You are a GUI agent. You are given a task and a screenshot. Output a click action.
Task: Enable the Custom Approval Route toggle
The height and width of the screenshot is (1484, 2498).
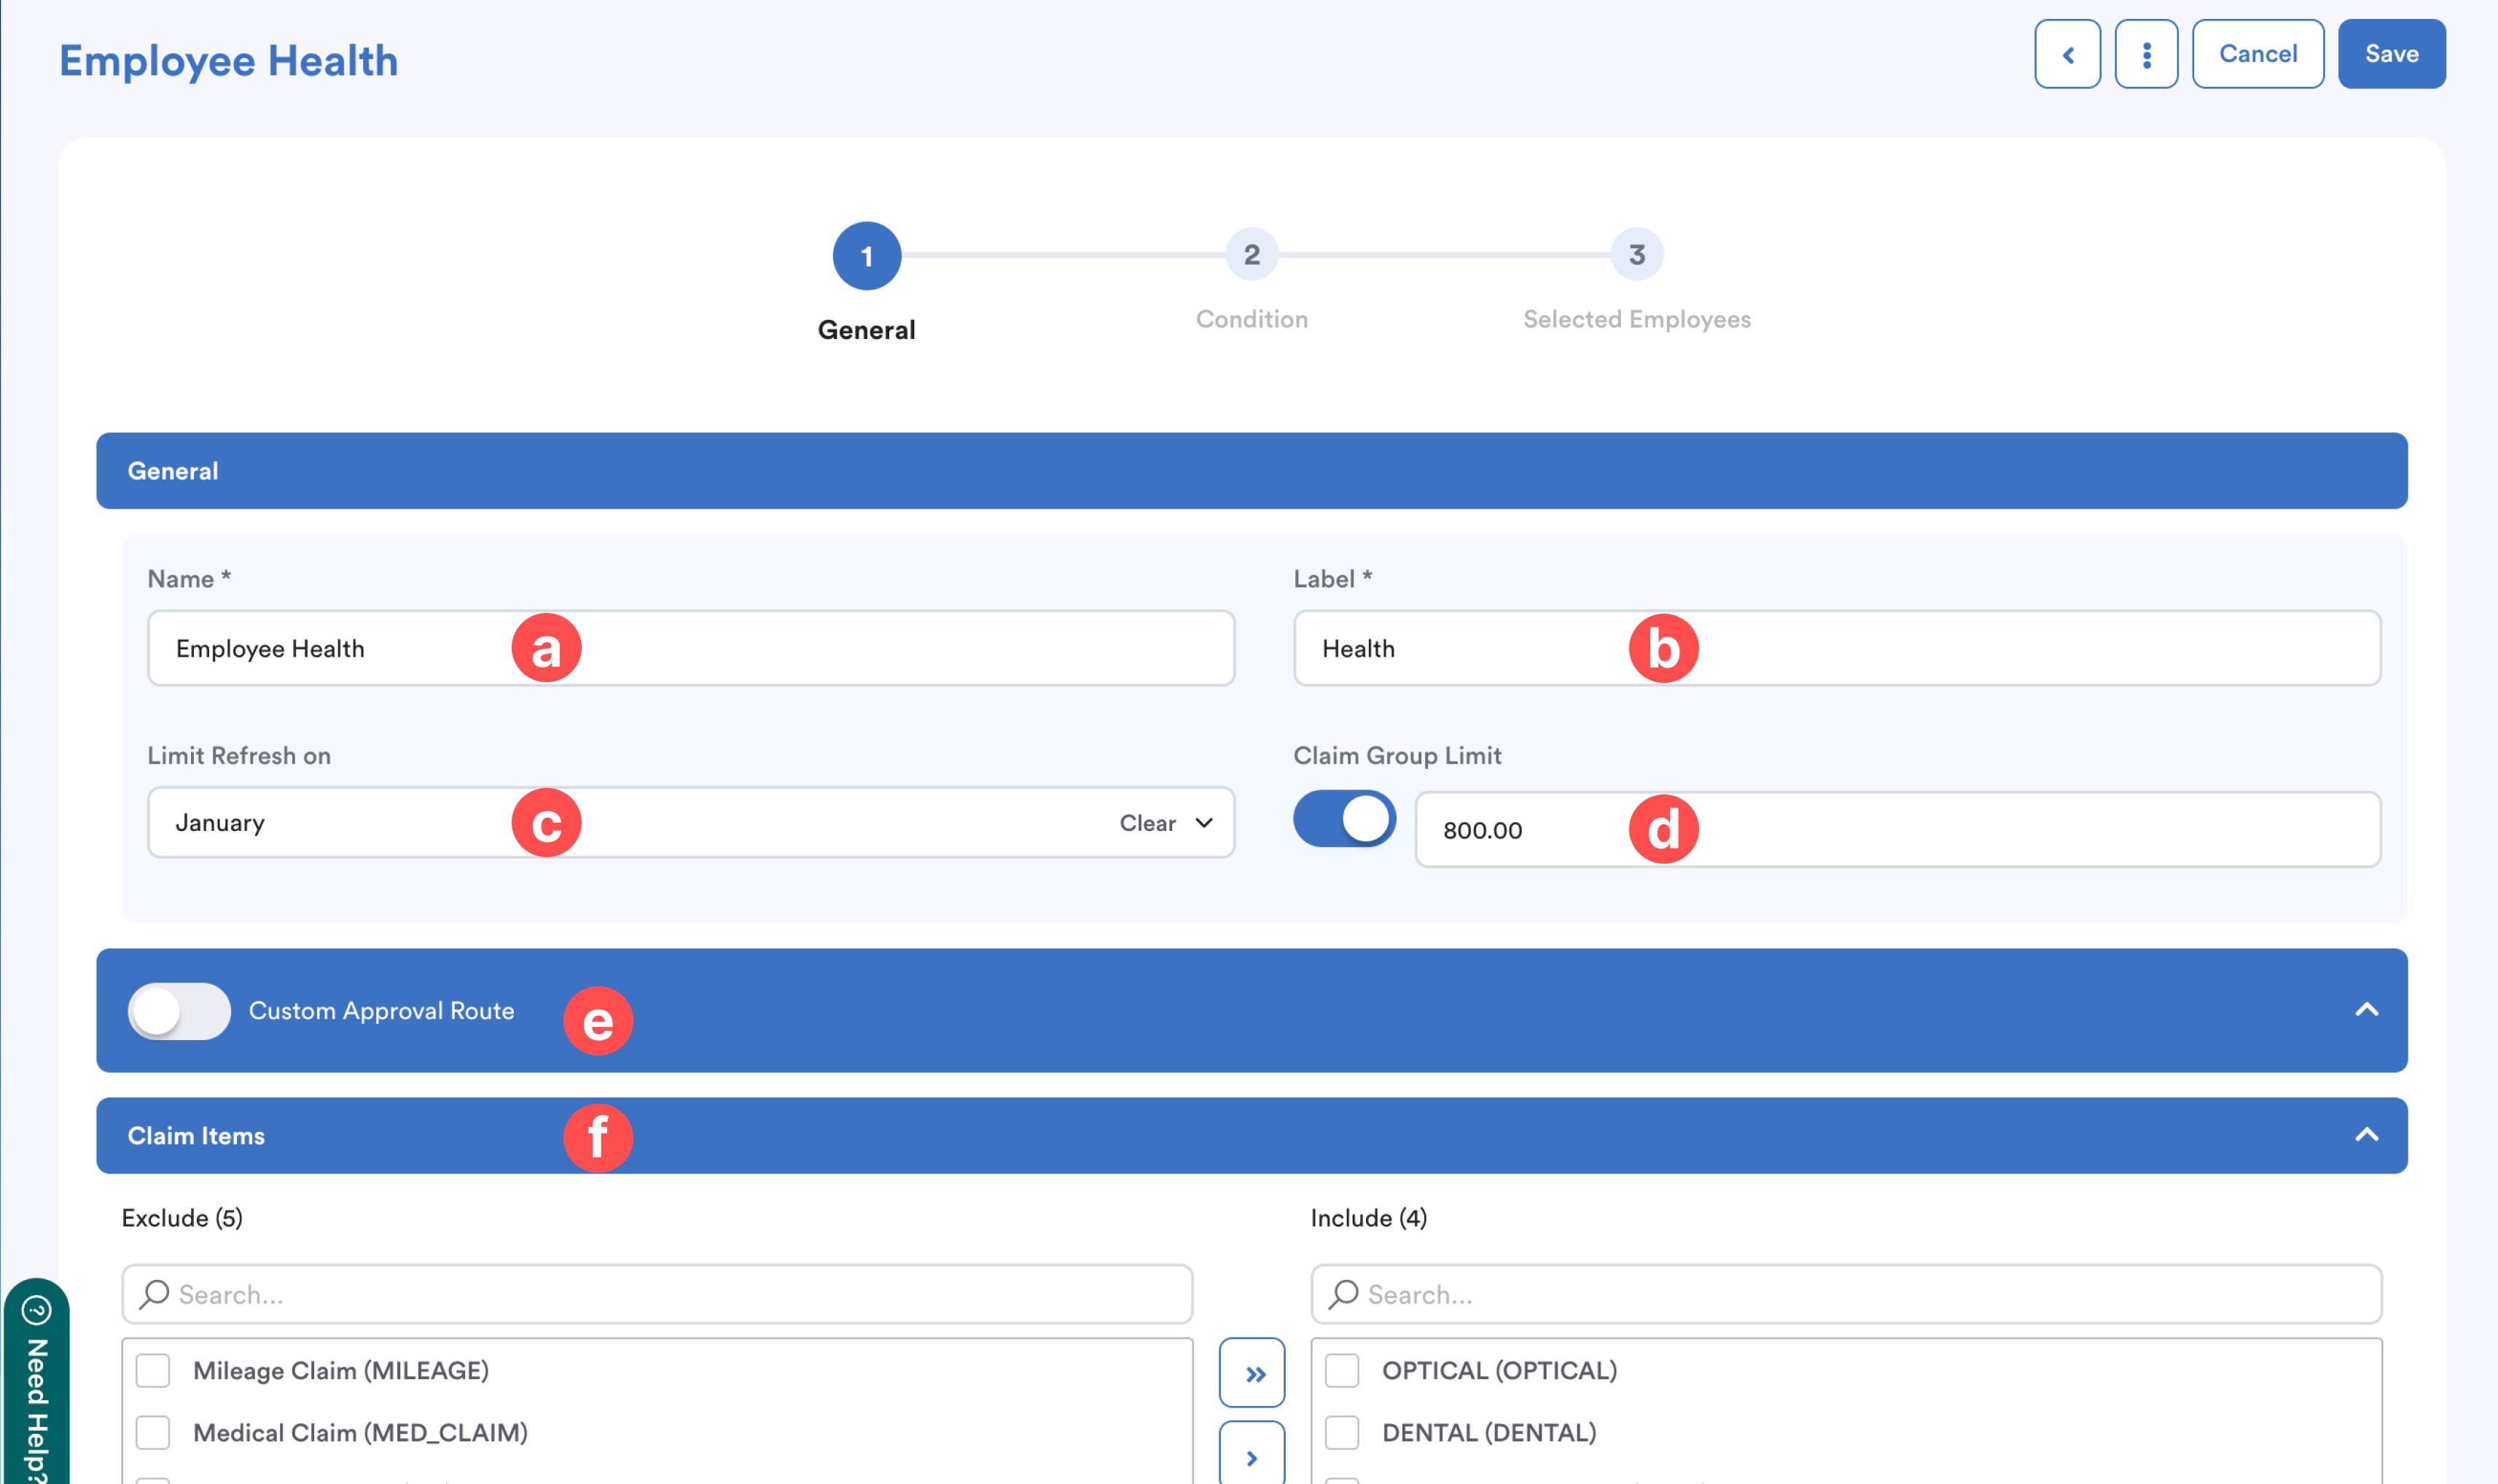(x=179, y=1011)
